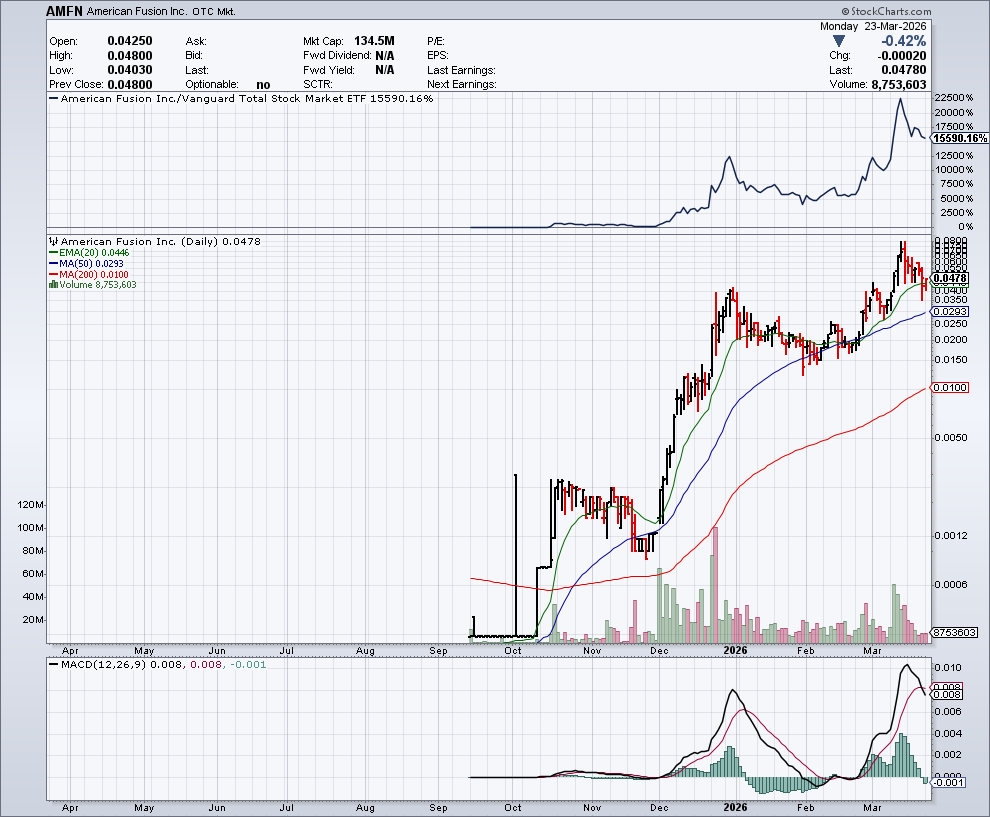
Task: Click the red 0.0100 MA axis tag
Action: pos(950,388)
